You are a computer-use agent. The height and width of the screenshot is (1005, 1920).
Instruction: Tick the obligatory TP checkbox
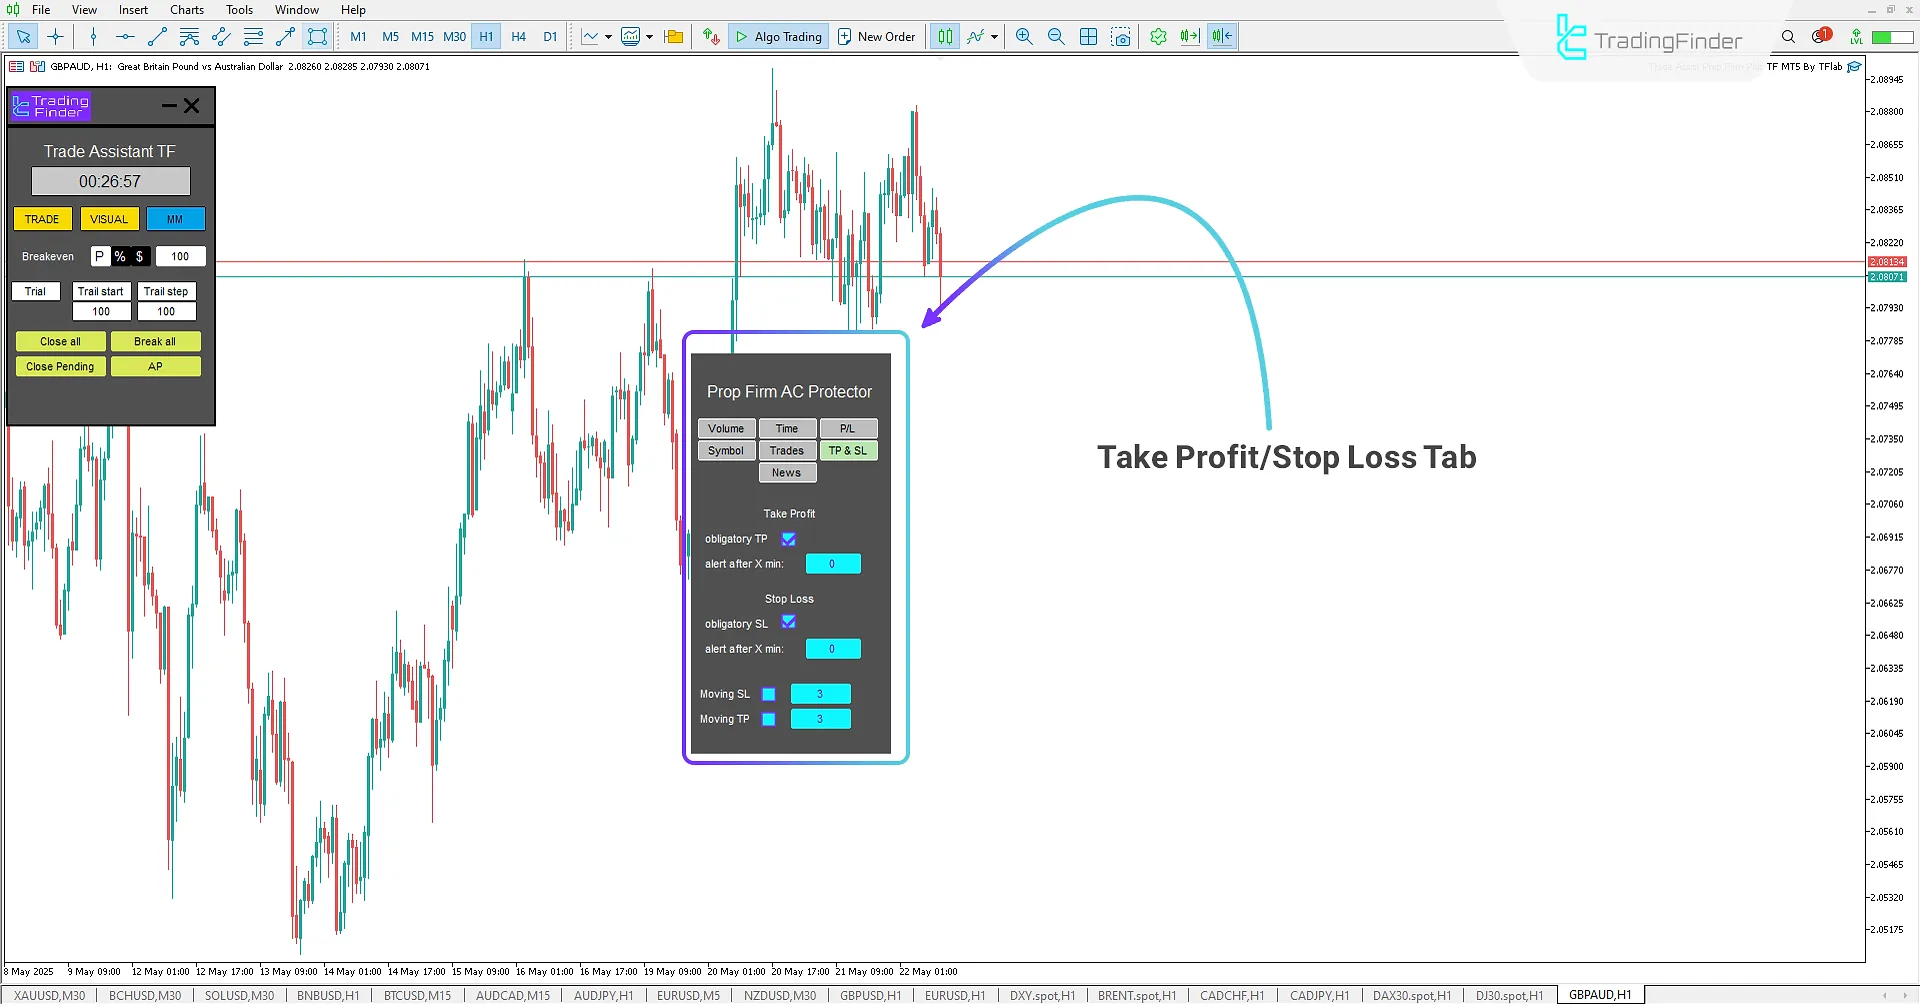tap(789, 538)
